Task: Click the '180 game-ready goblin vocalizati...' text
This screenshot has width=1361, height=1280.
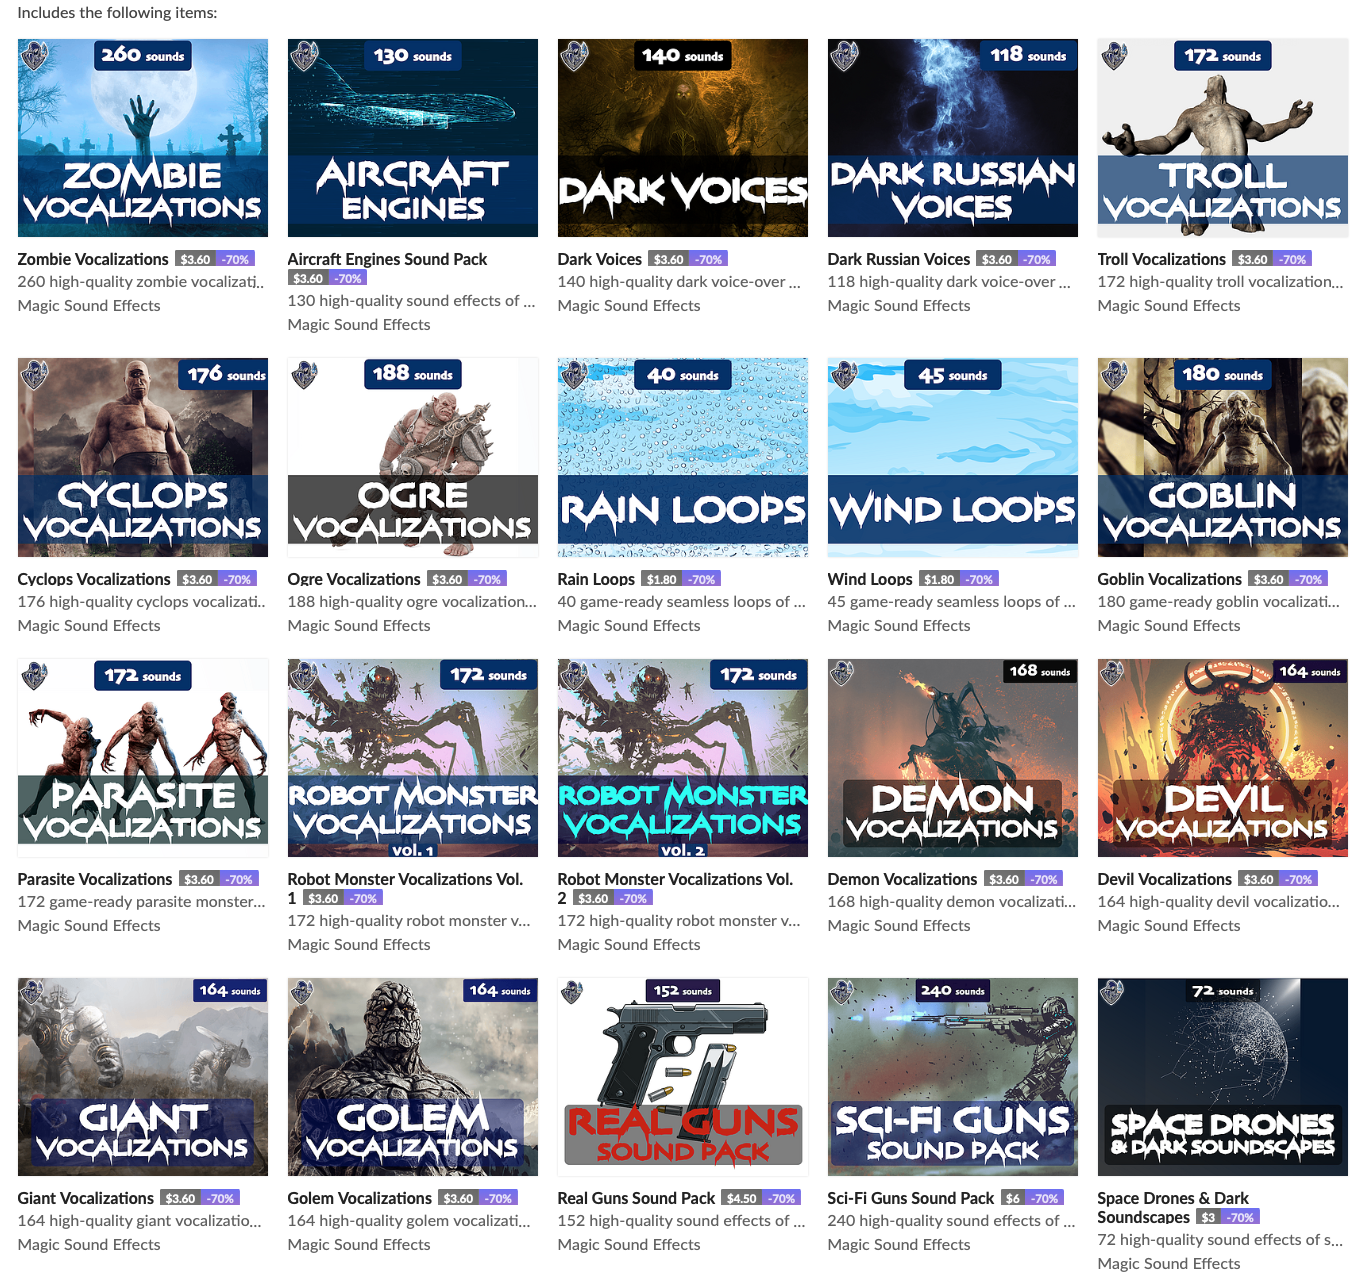Action: pyautogui.click(x=1219, y=602)
